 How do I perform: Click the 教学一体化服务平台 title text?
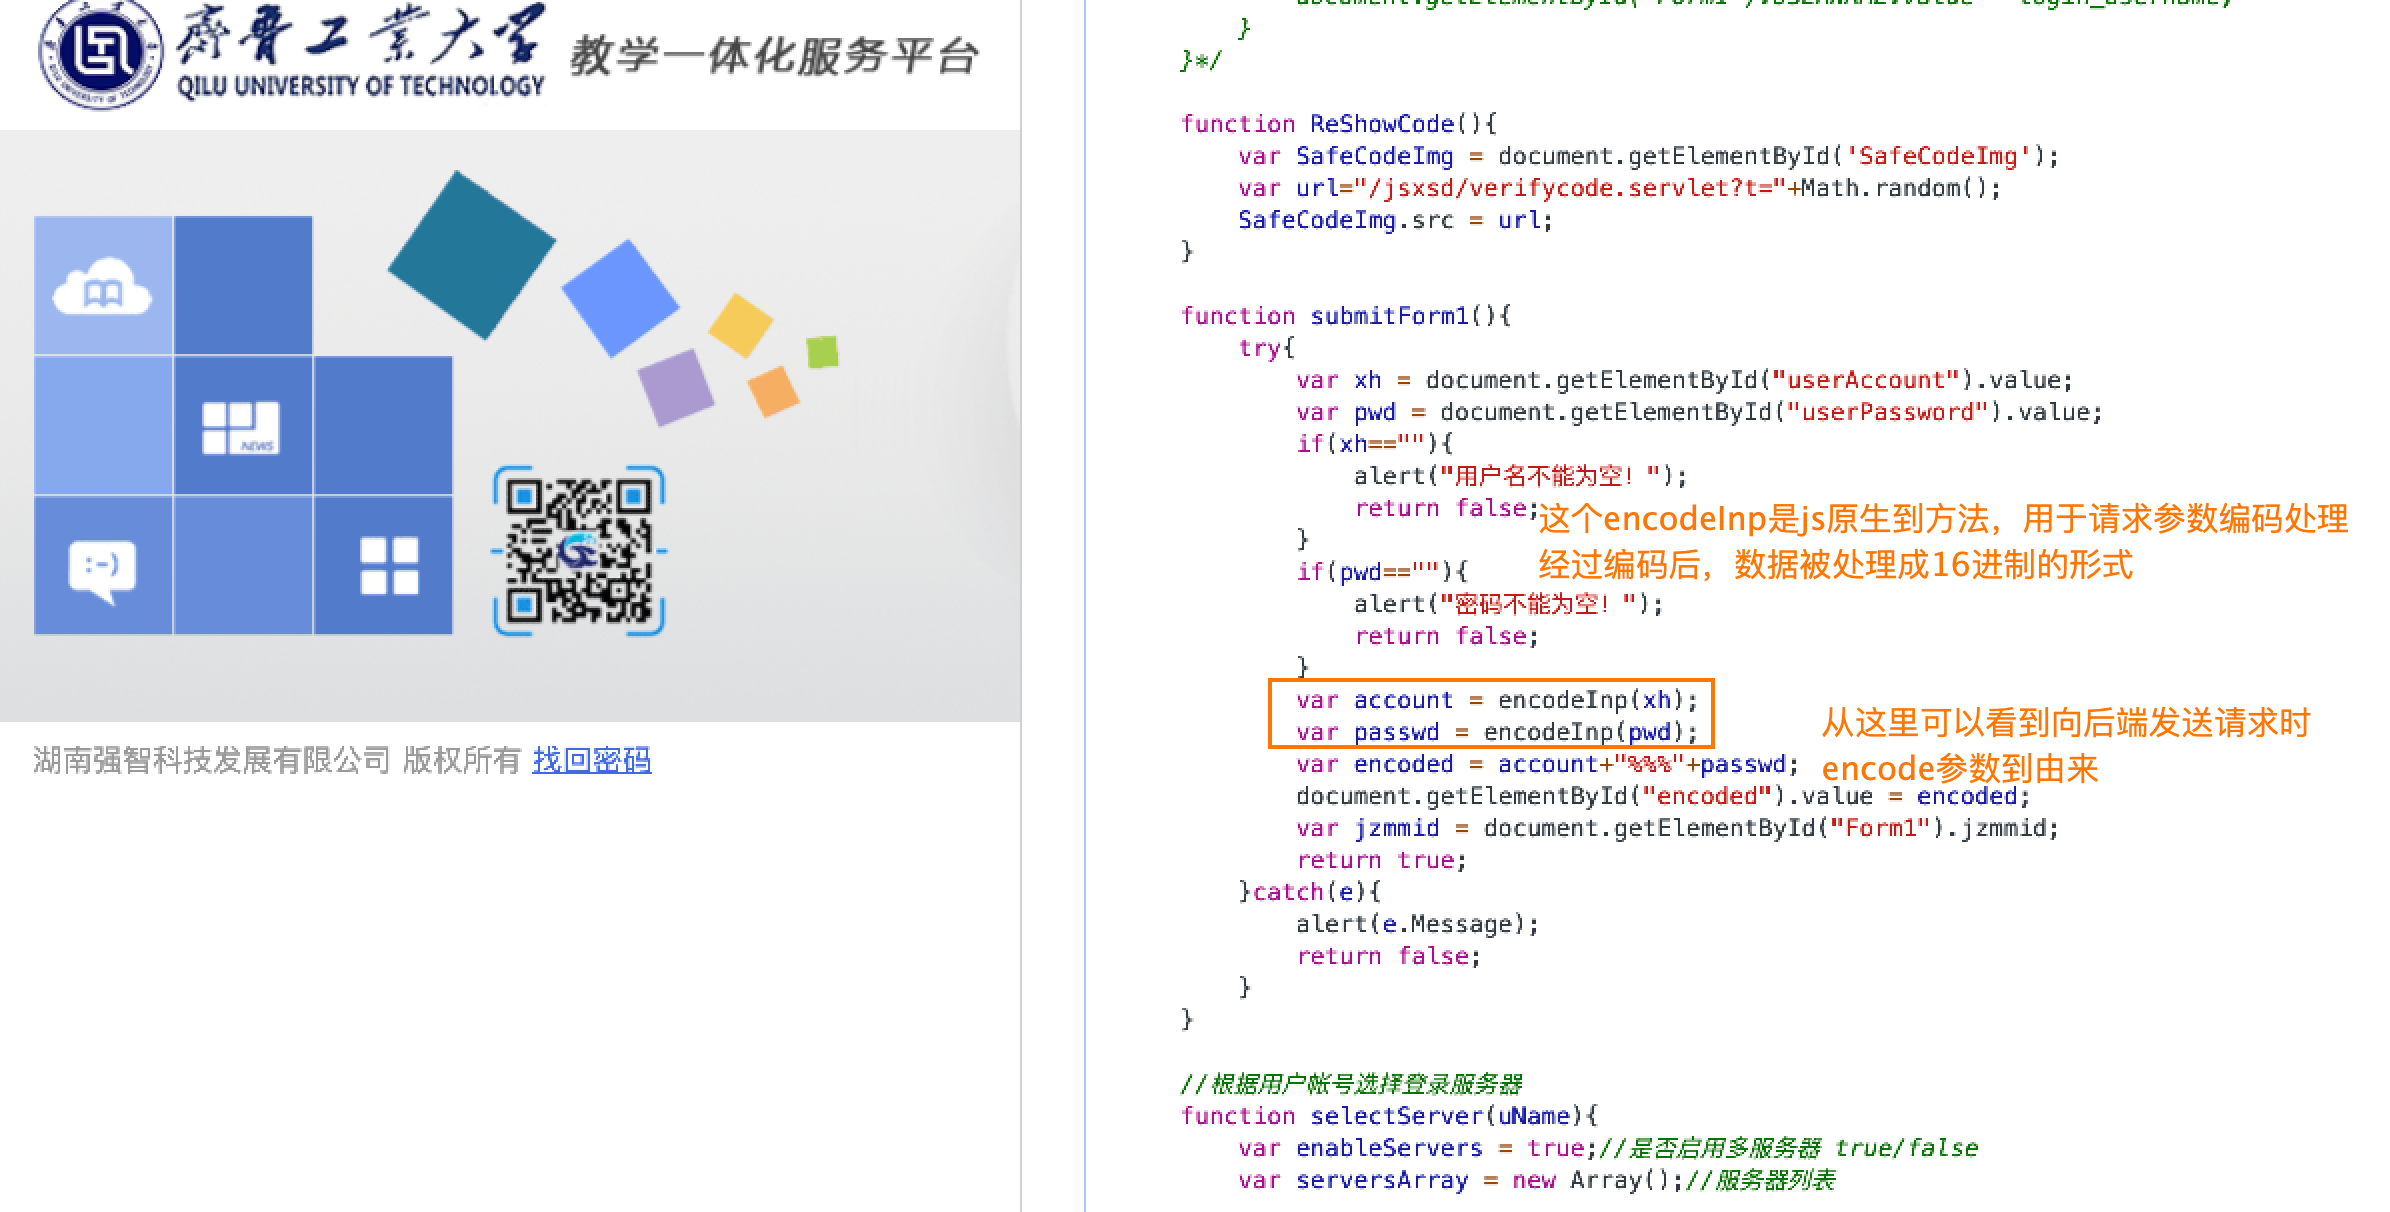[x=773, y=56]
